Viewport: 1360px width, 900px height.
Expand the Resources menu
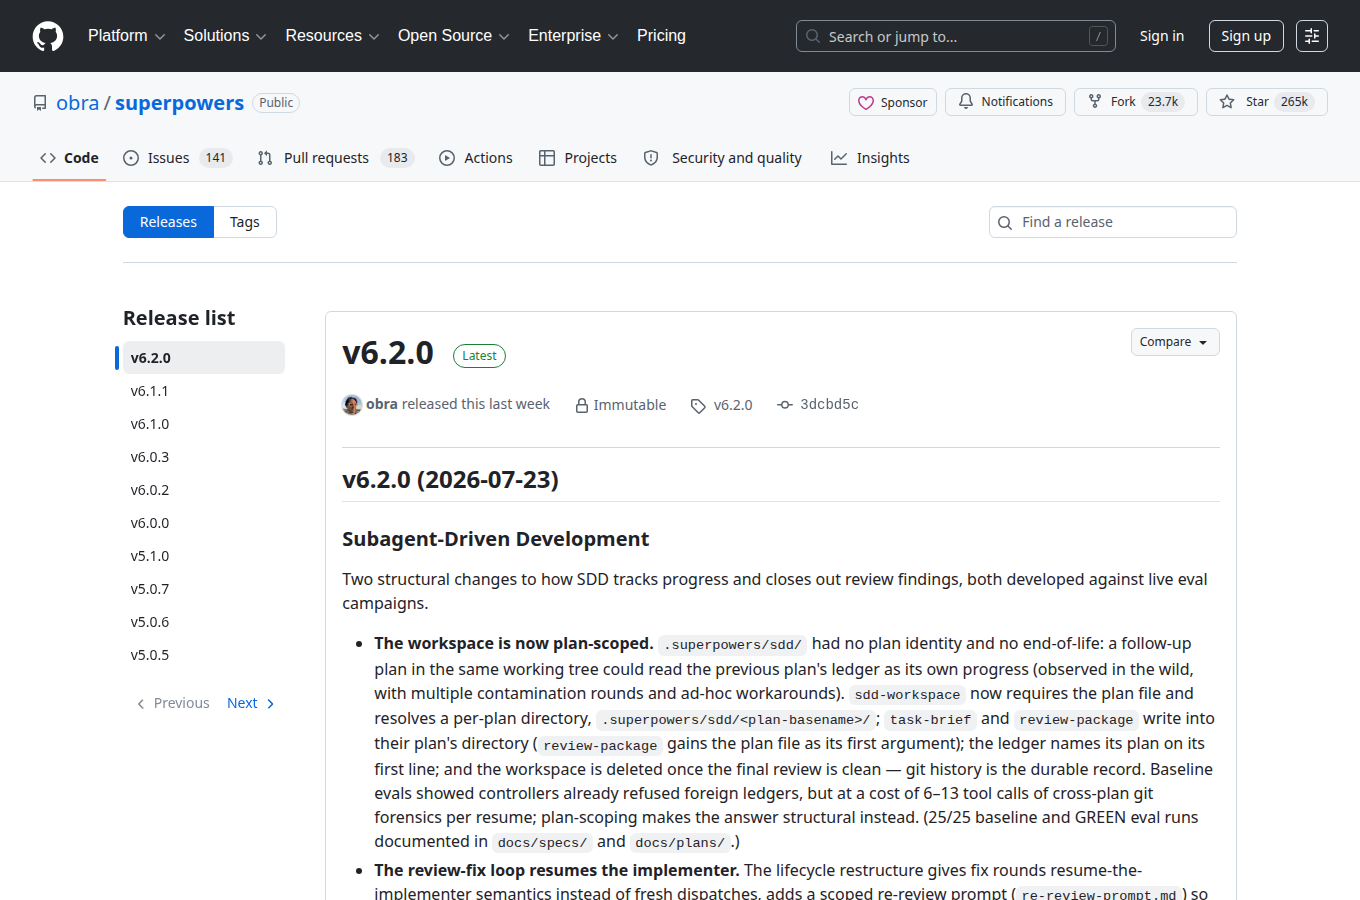pos(333,36)
